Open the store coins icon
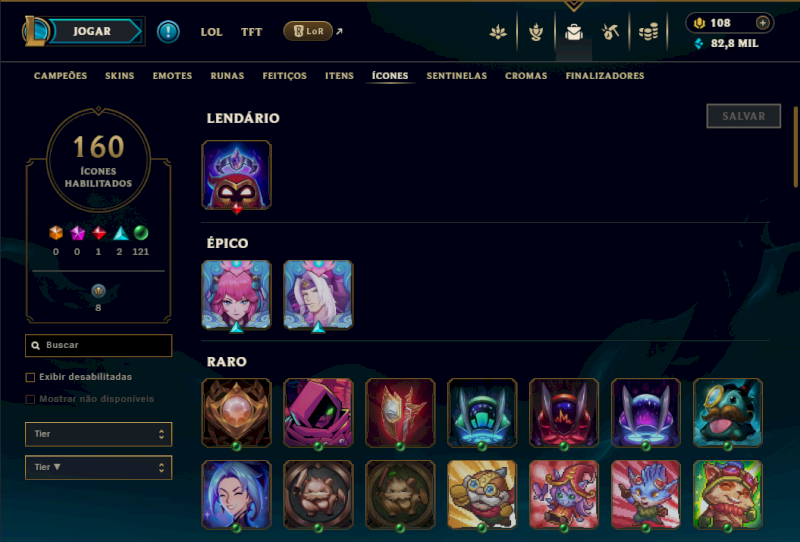This screenshot has width=800, height=542. [x=648, y=32]
